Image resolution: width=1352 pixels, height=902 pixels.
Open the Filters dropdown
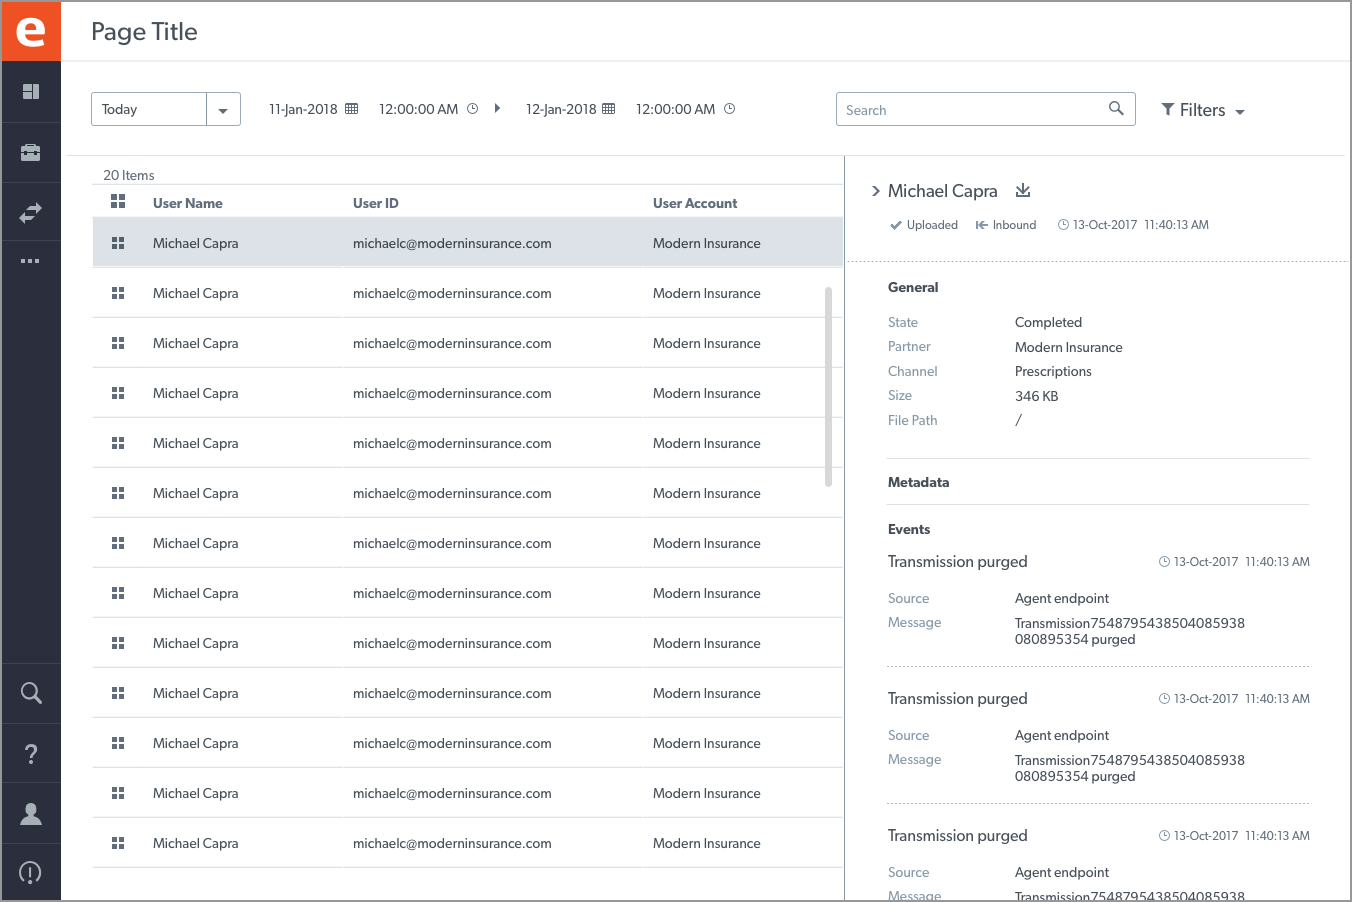pyautogui.click(x=1203, y=110)
